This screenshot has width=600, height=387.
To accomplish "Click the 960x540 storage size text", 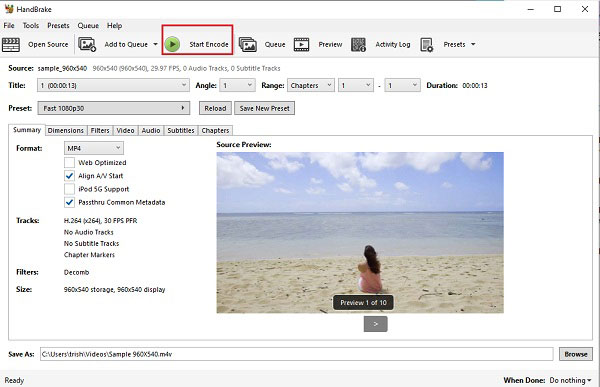I will click(114, 289).
